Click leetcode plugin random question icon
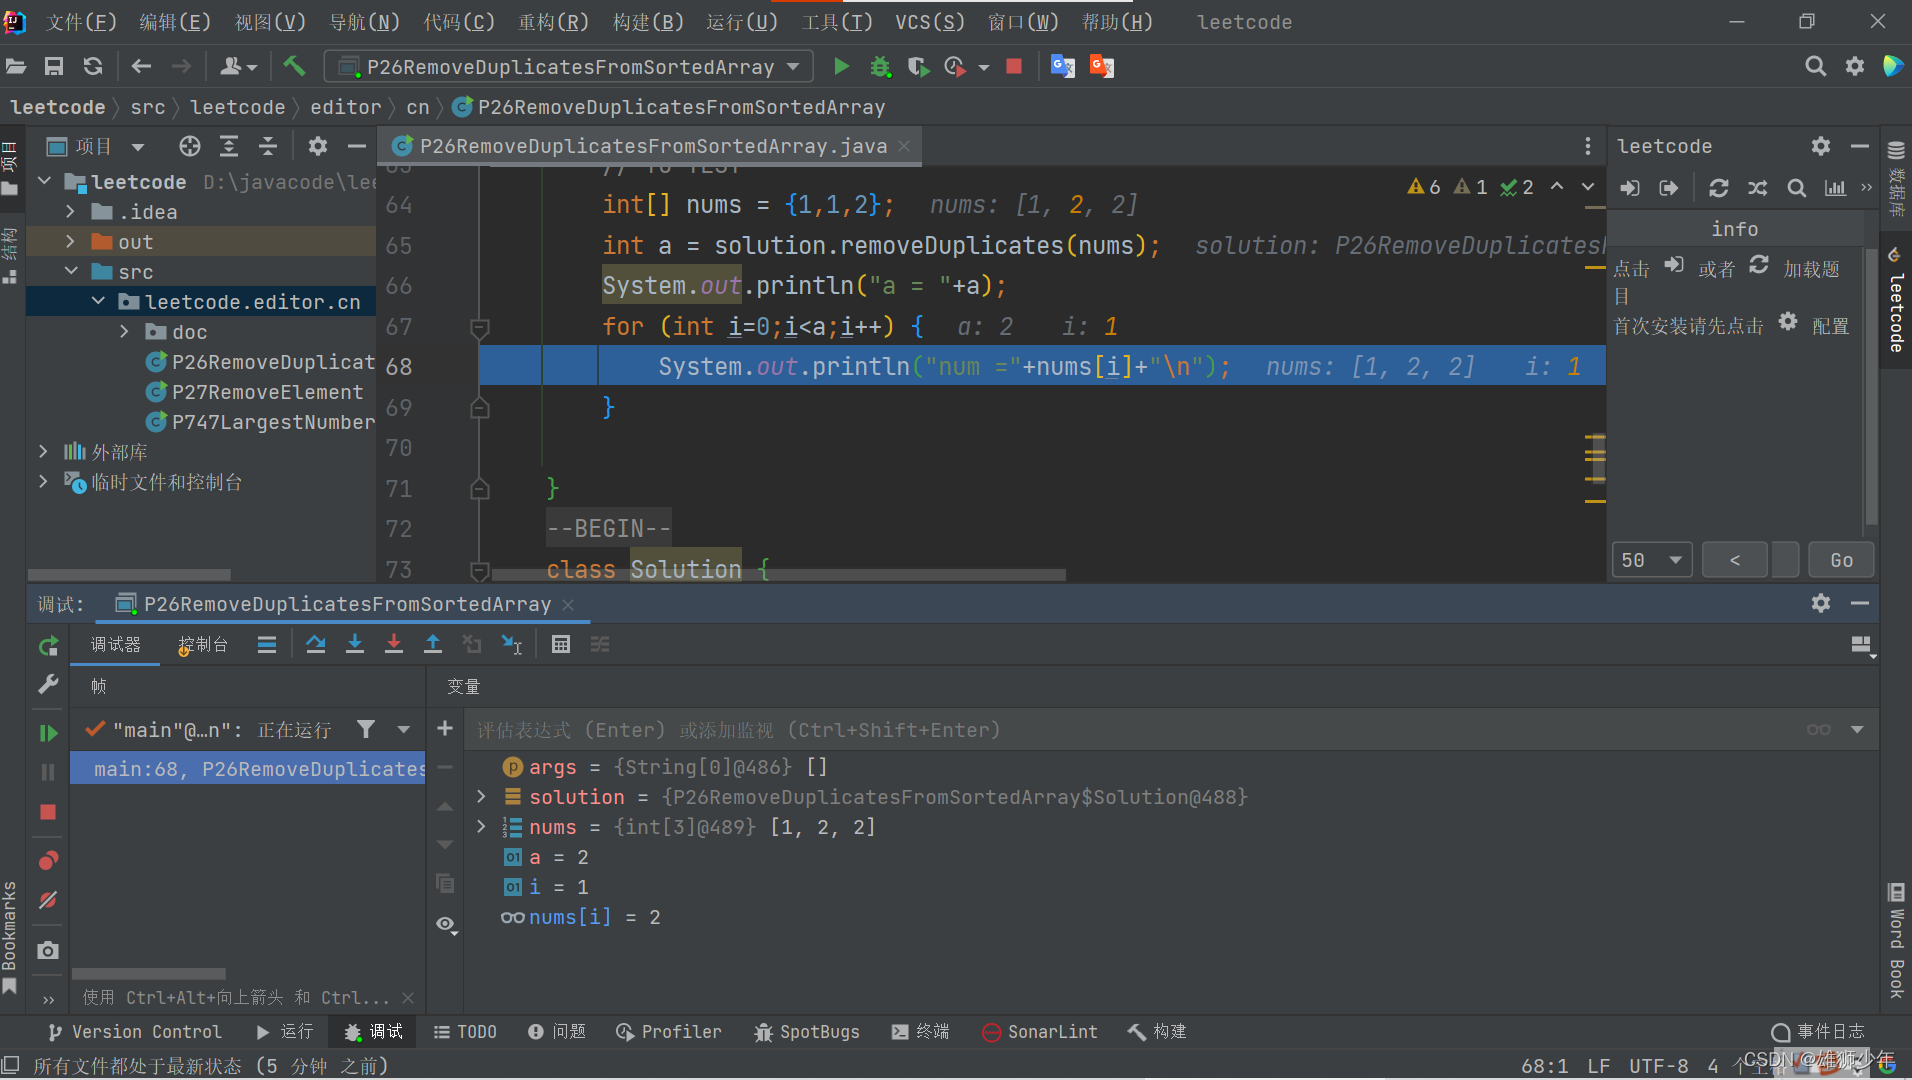This screenshot has width=1912, height=1080. (1757, 188)
